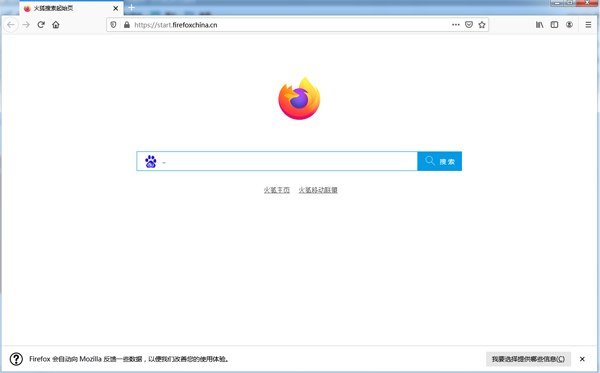Viewport: 600px width, 373px height.
Task: Open the 火狐主页 link
Action: point(277,190)
